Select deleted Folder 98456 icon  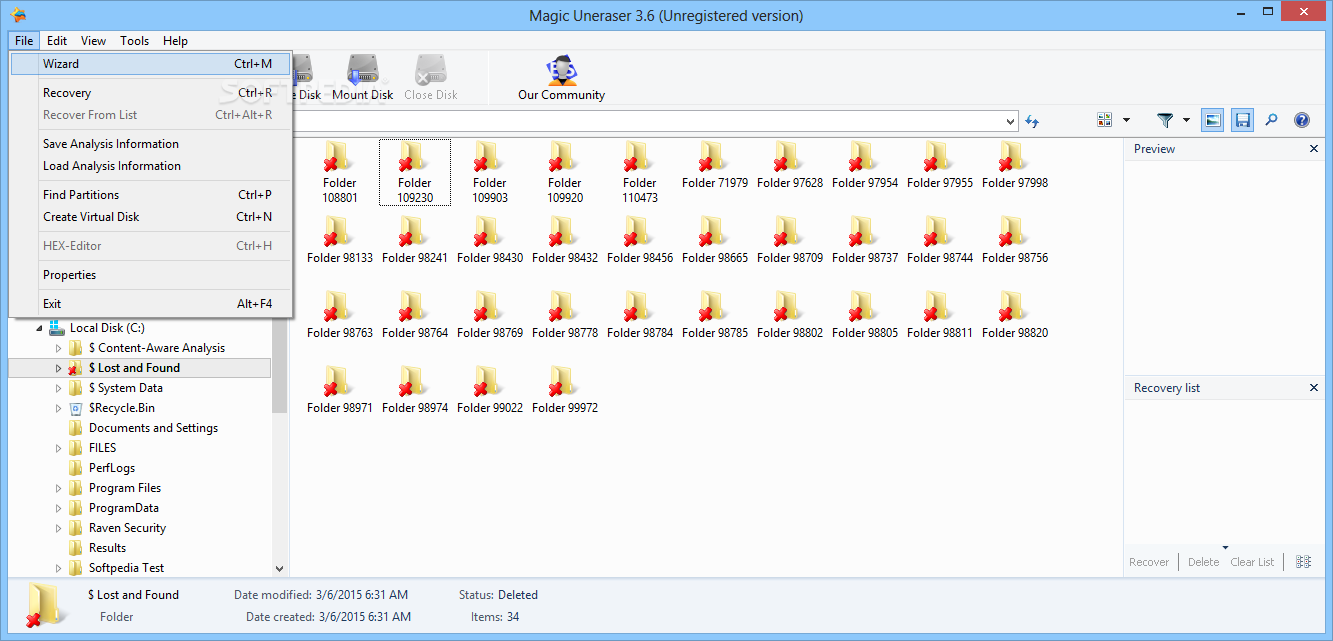tap(637, 233)
